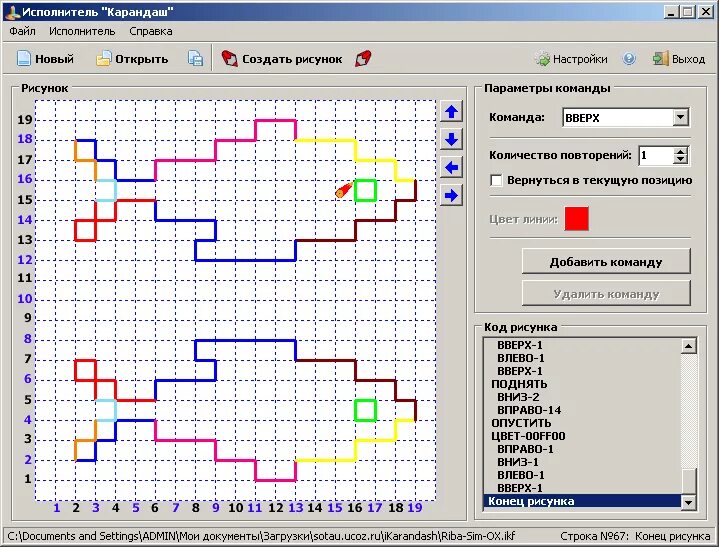Click the blue up arrow button
This screenshot has height=547, width=719.
(x=452, y=111)
